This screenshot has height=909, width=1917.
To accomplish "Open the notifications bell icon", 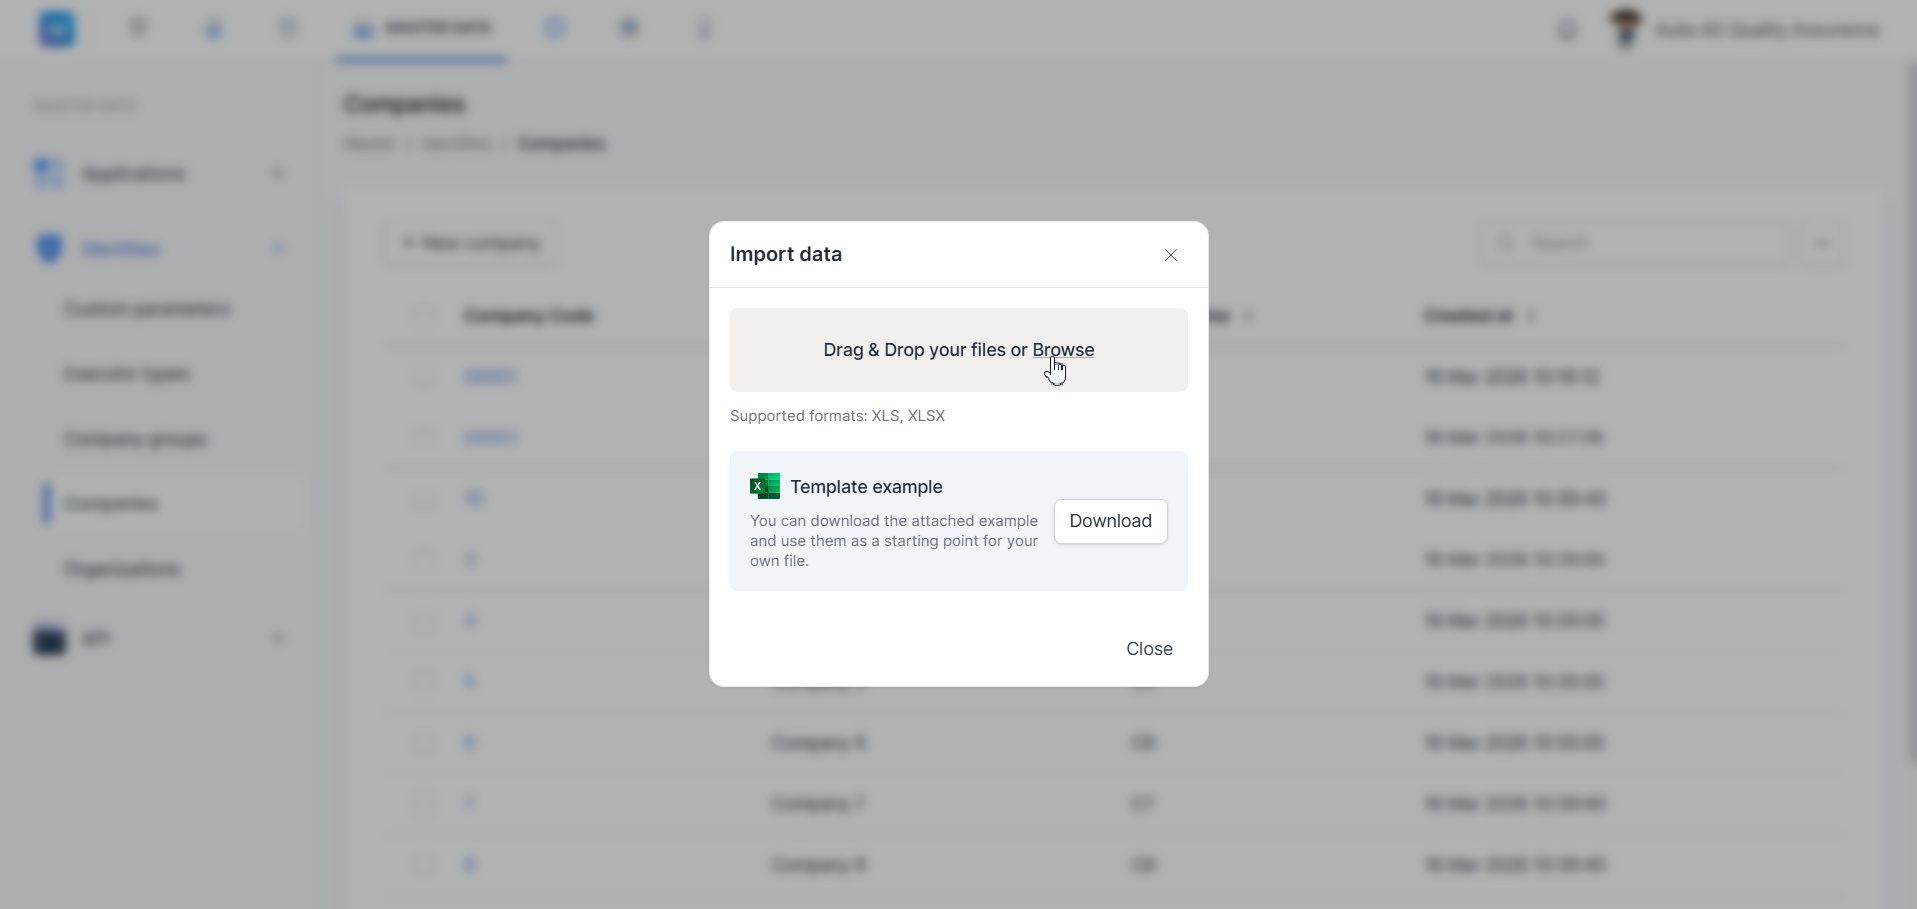I will pyautogui.click(x=1567, y=30).
